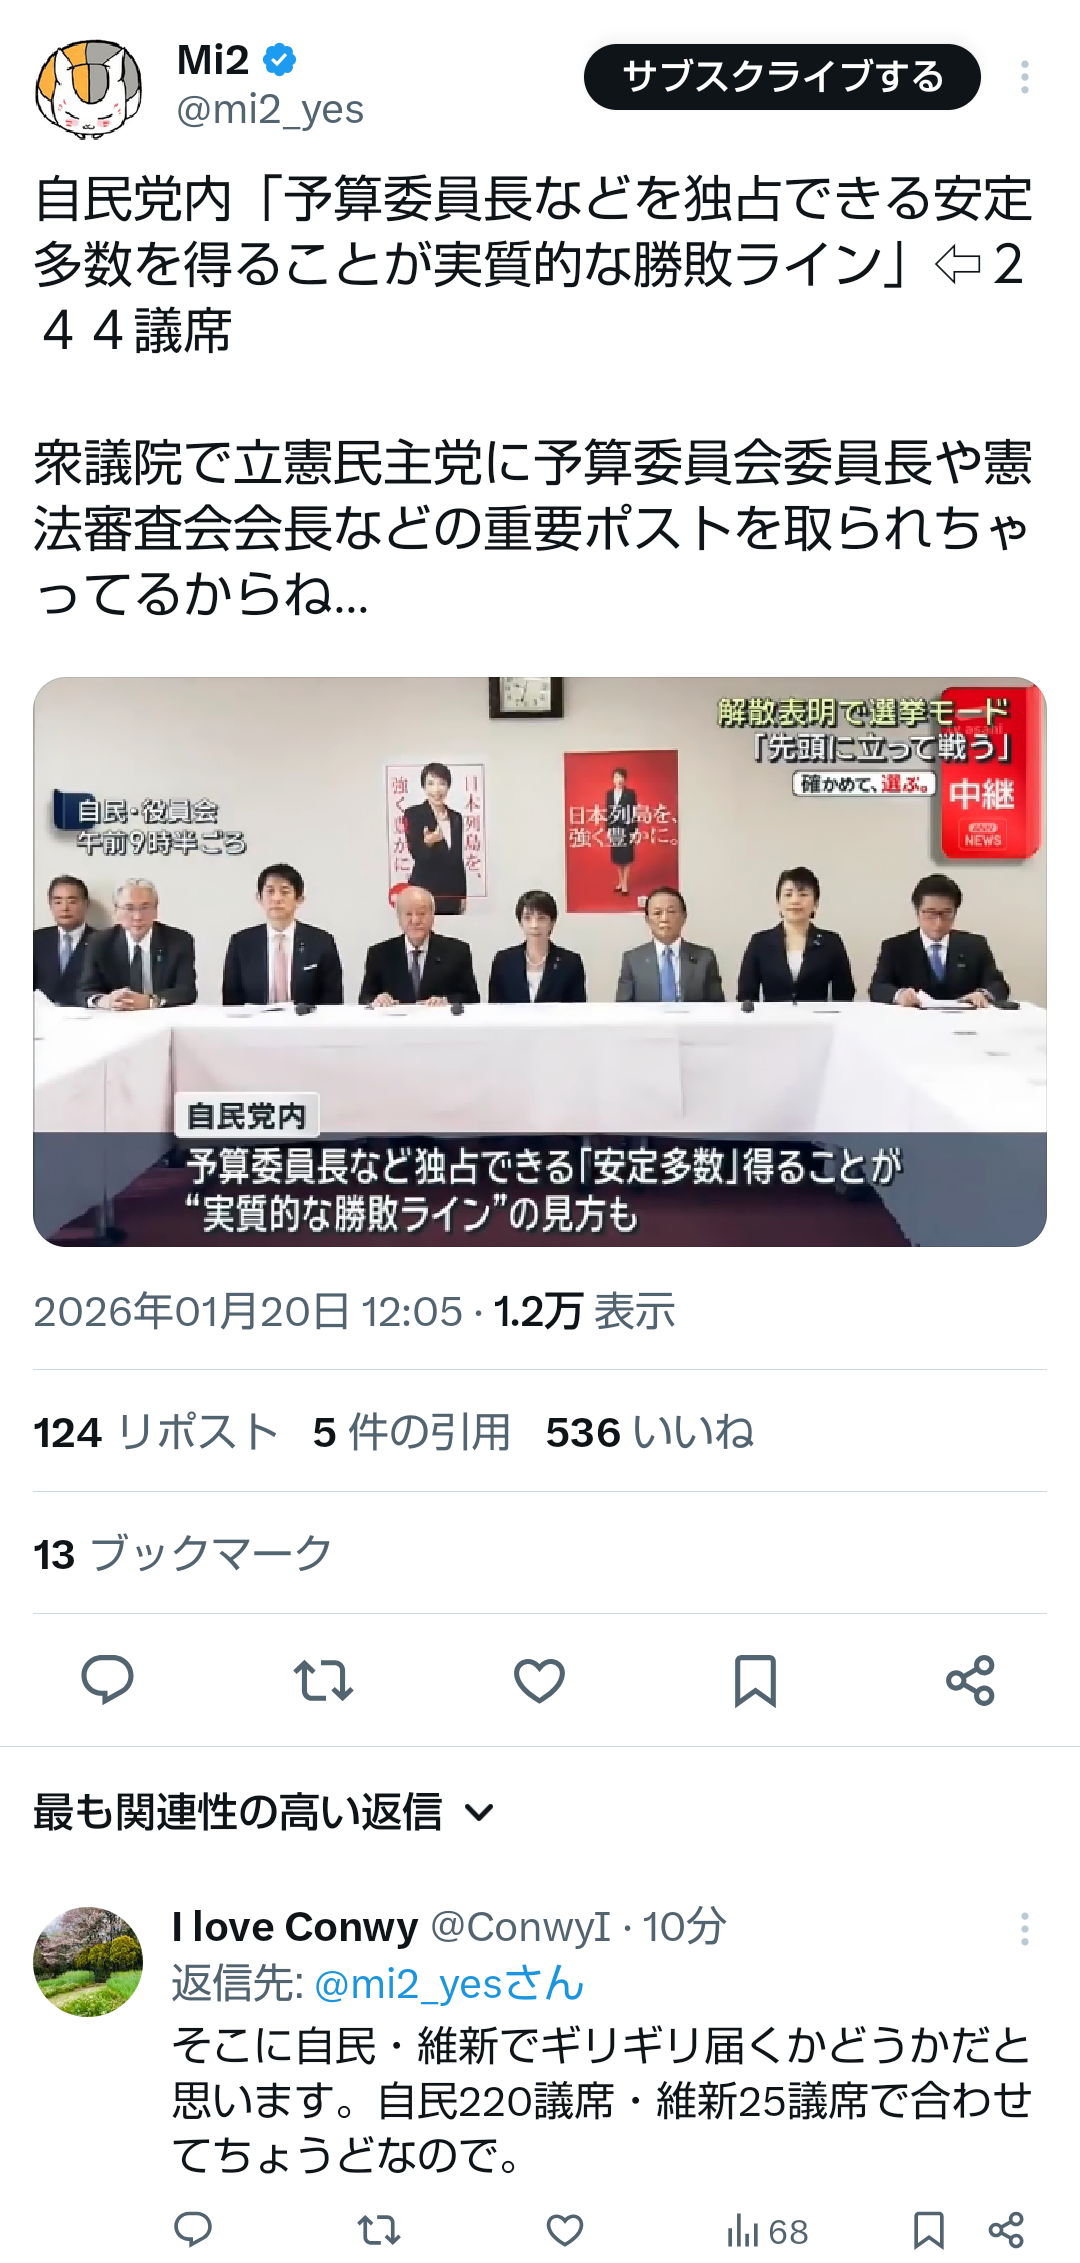Viewport: 1080px width, 2263px height.
Task: Like the main post with heart icon
Action: point(539,1680)
